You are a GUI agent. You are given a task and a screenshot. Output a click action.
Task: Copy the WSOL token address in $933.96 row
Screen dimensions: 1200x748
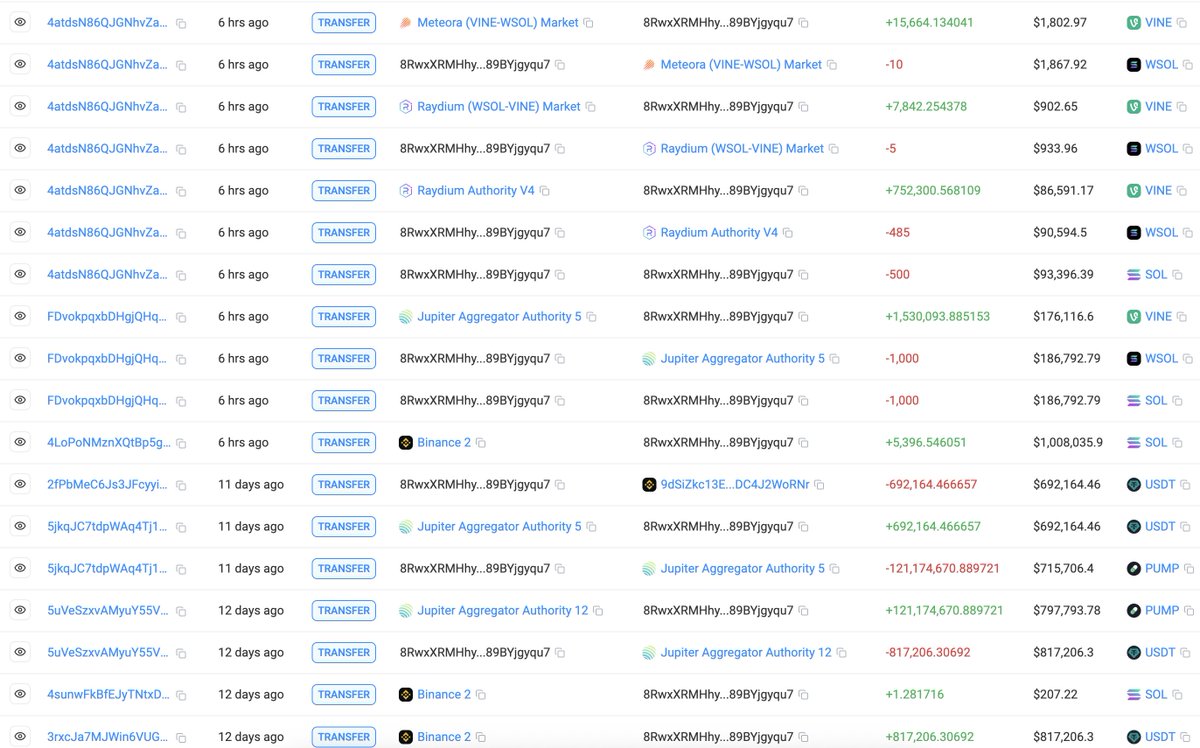click(1188, 149)
